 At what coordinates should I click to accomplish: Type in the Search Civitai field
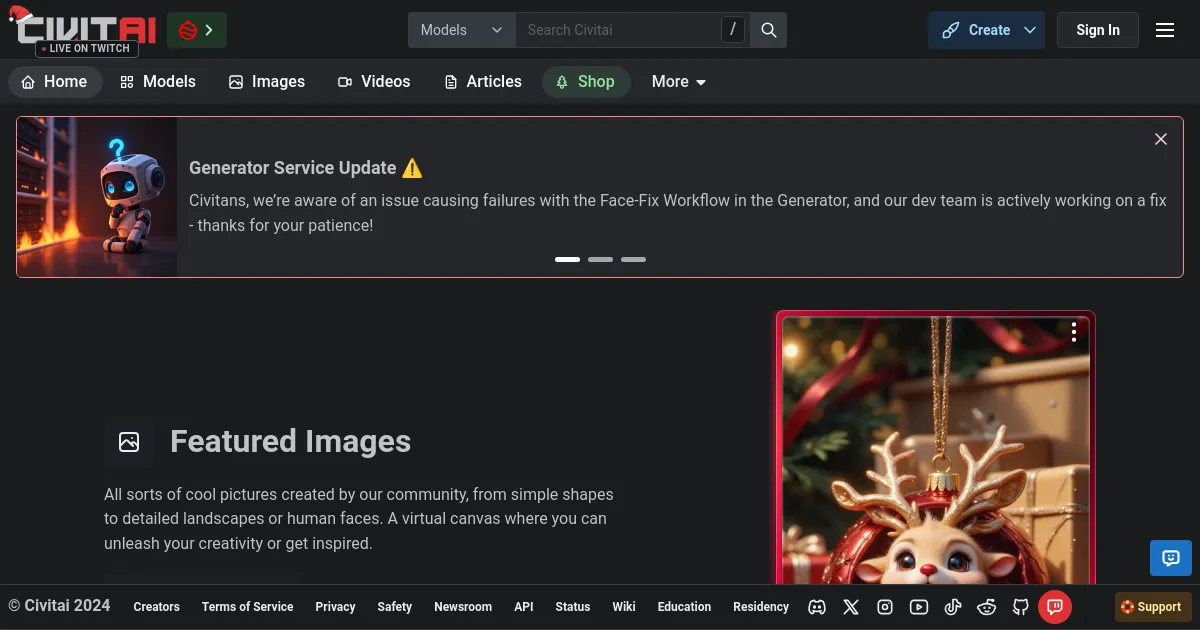[620, 30]
